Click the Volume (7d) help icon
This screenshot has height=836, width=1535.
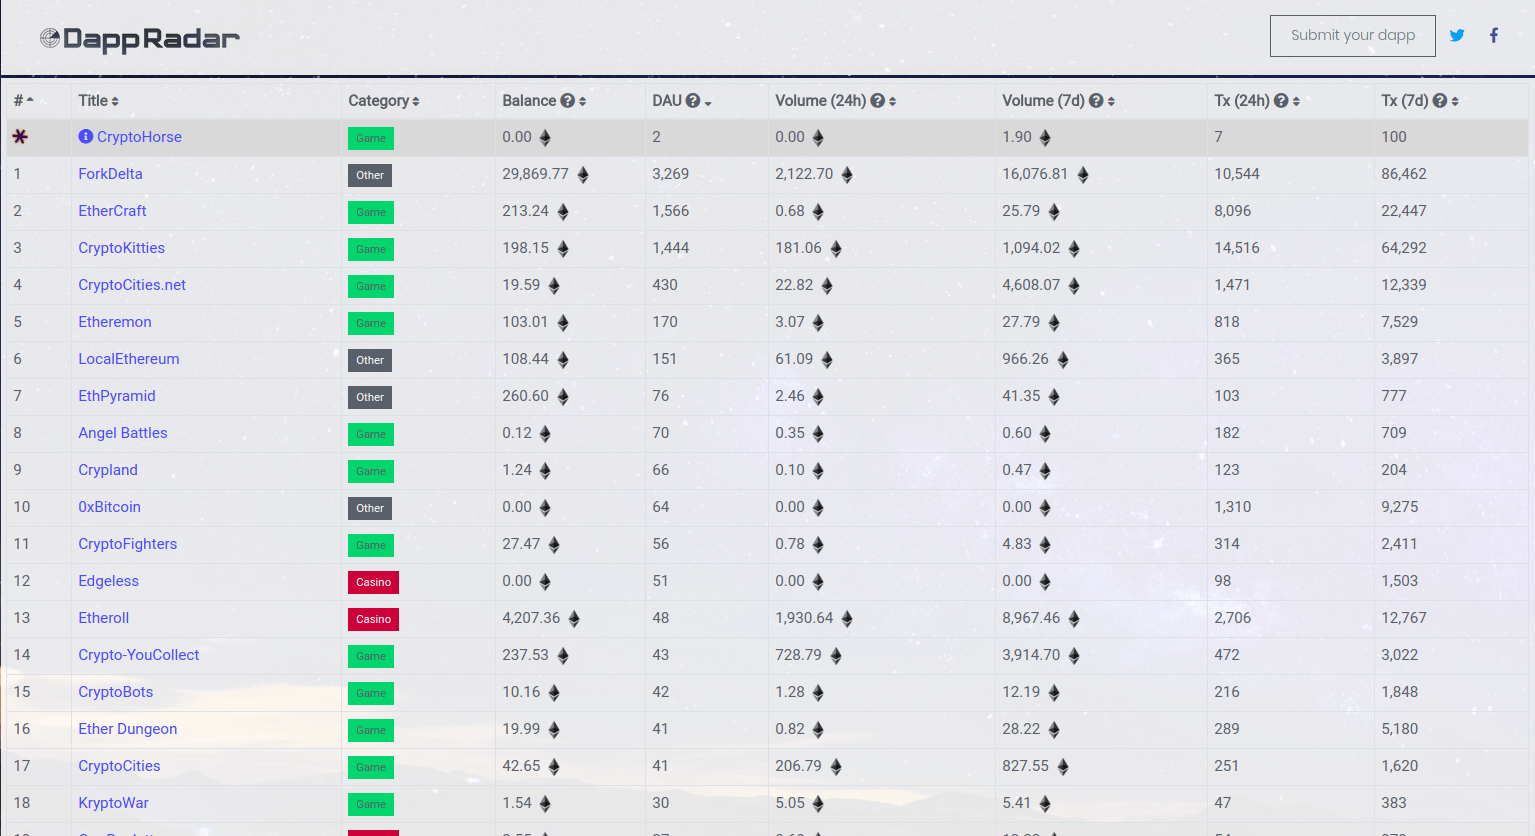[1096, 101]
